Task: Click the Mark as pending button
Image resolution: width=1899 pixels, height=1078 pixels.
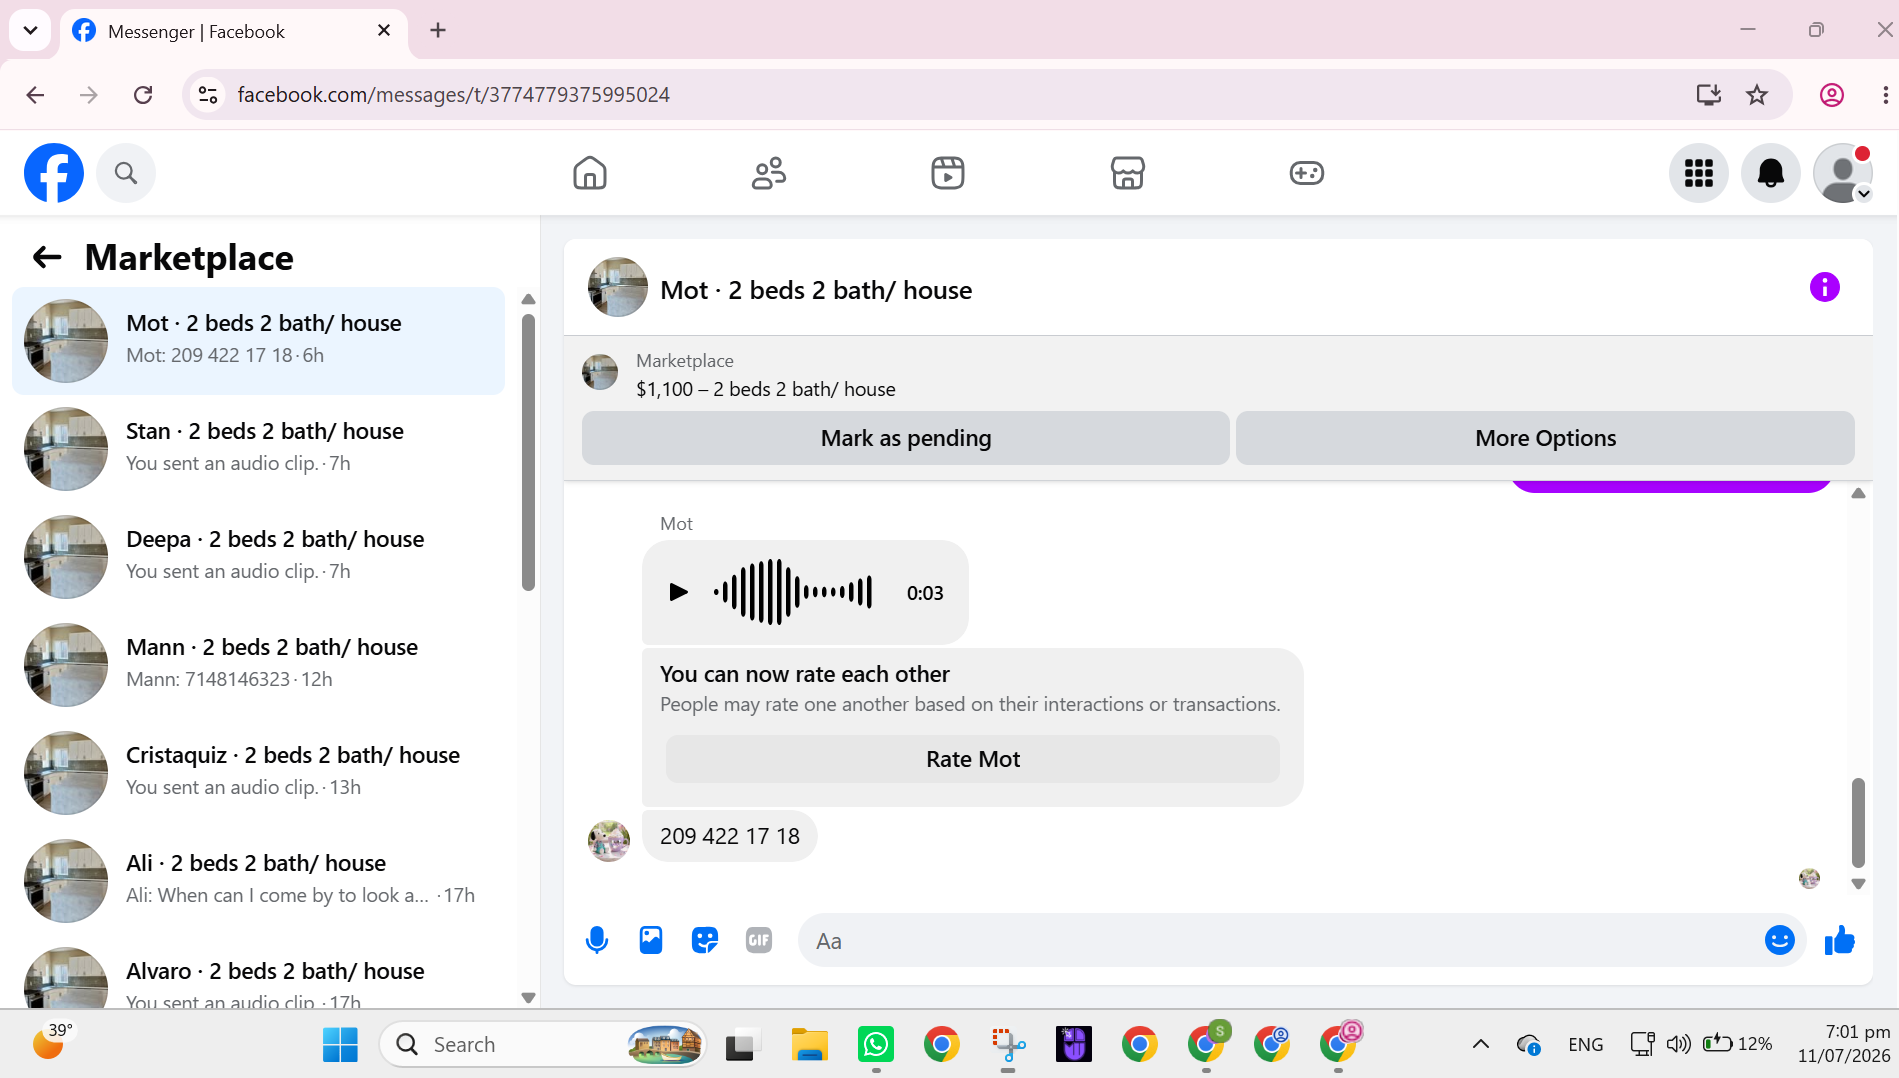Action: point(906,438)
